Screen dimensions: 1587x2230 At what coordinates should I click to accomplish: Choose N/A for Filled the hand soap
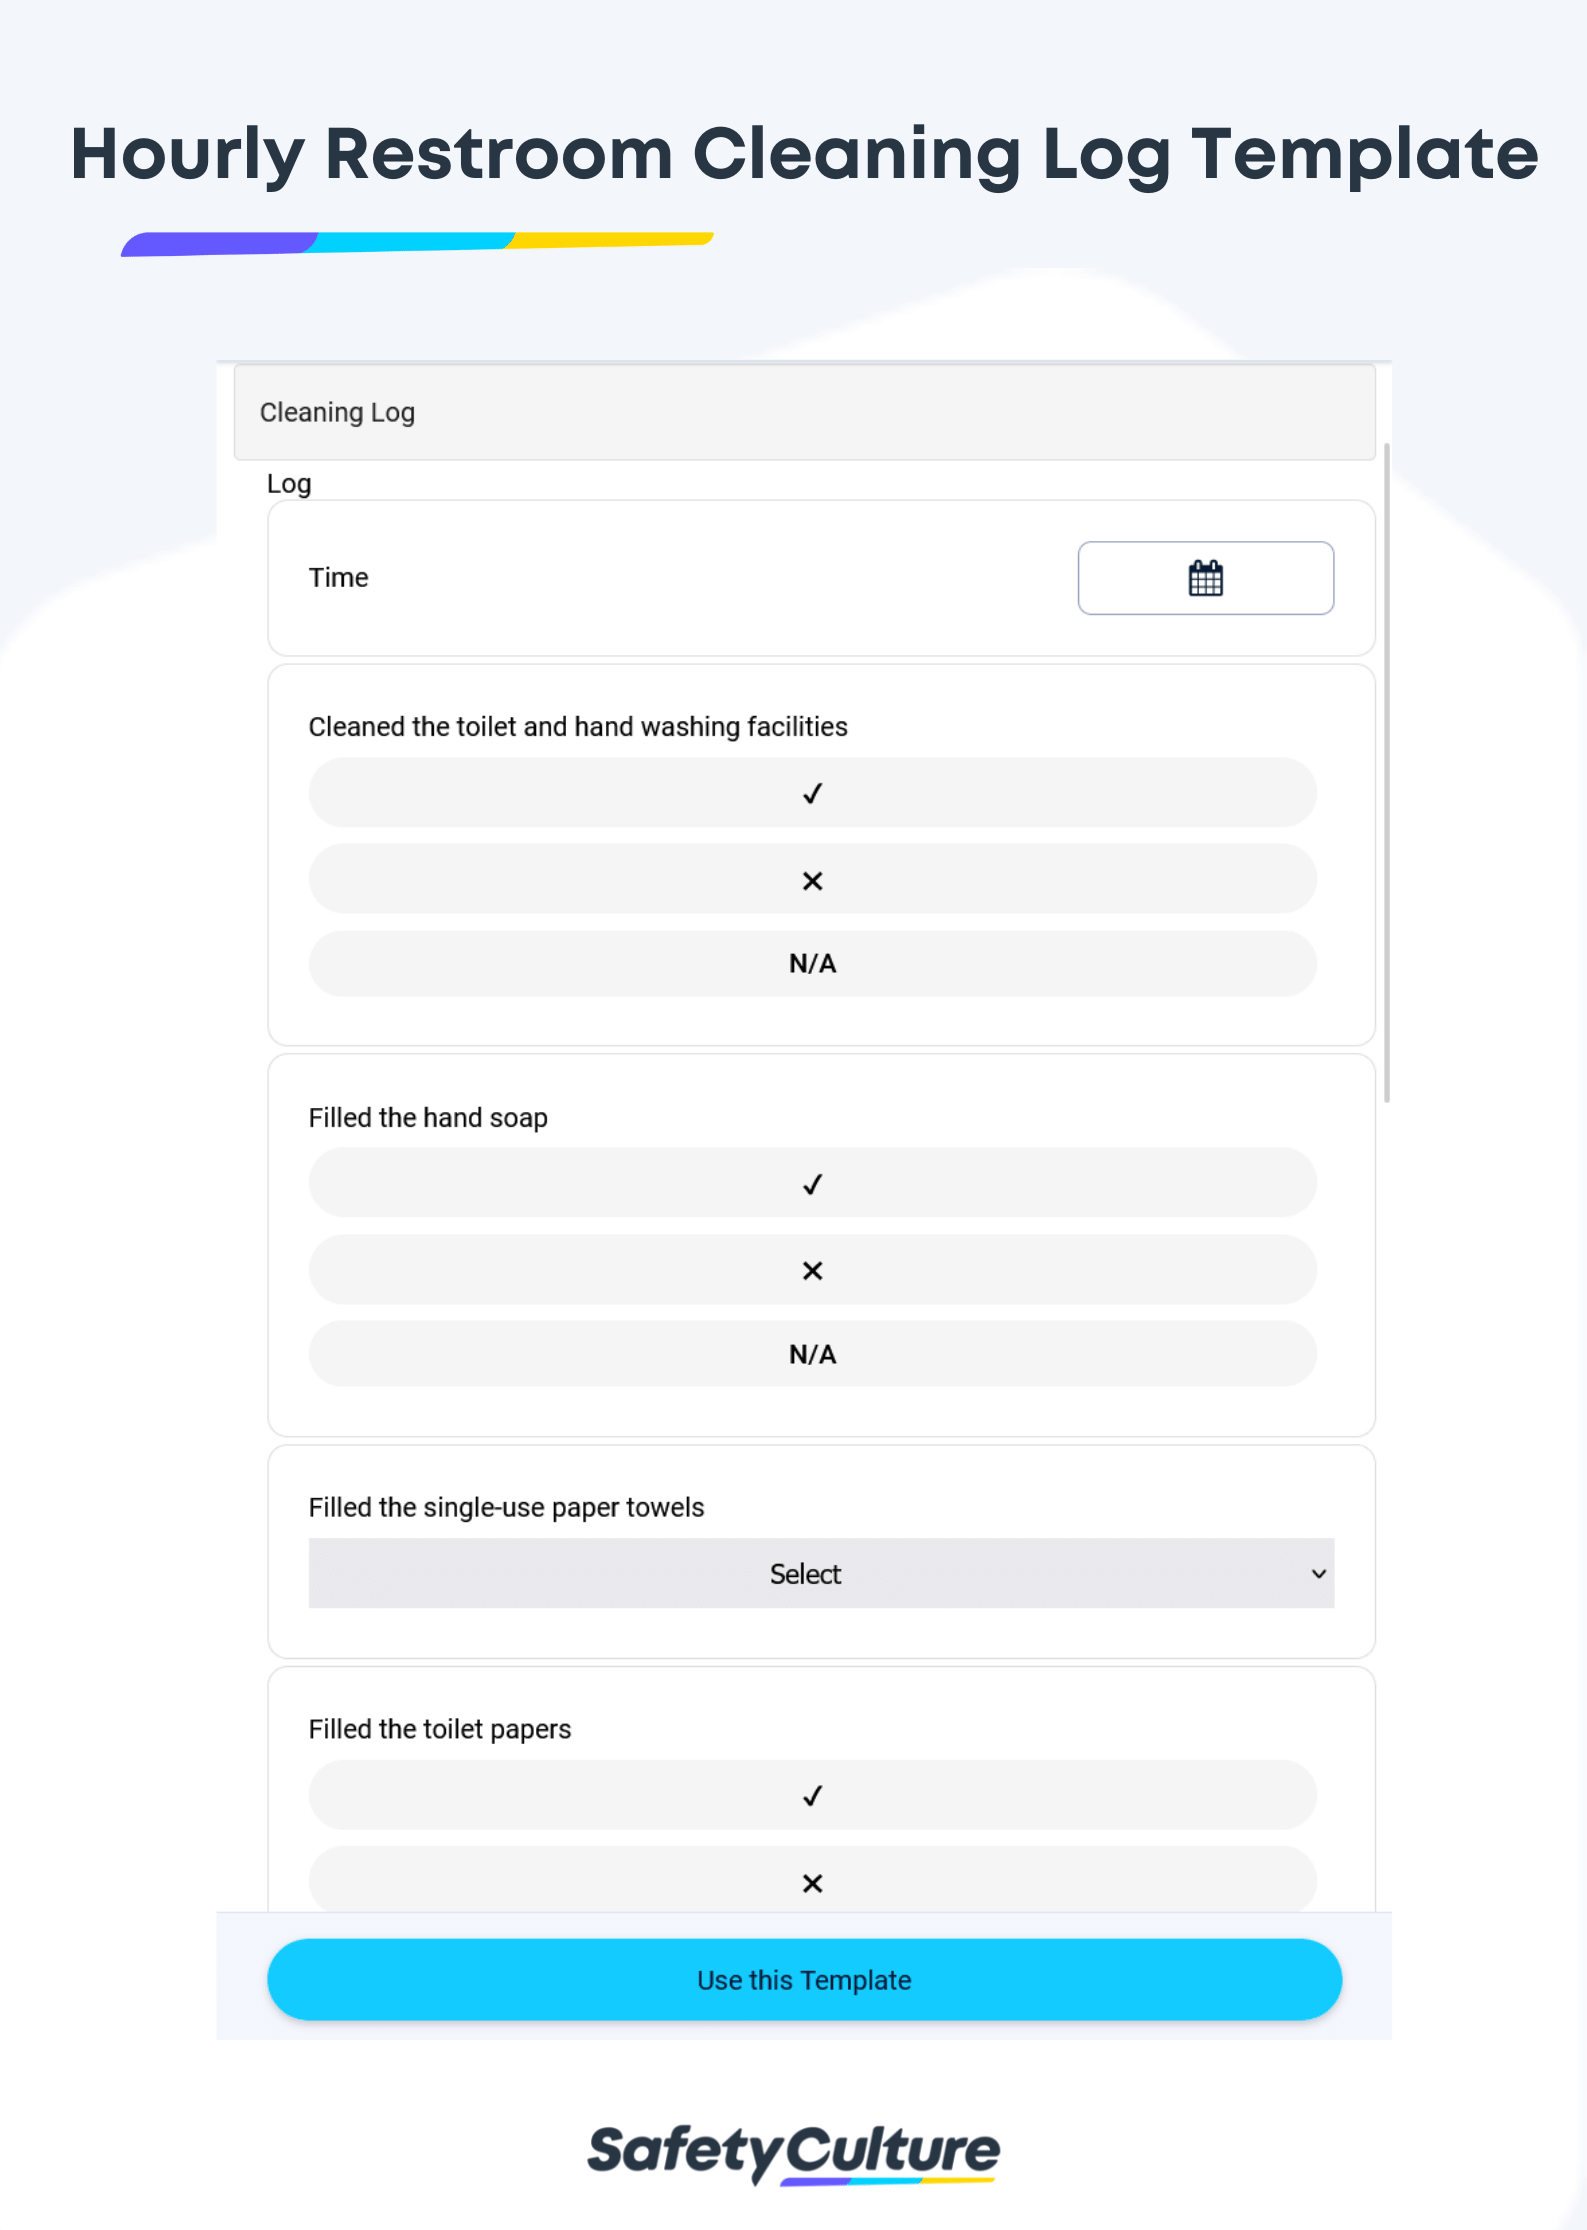(812, 1354)
